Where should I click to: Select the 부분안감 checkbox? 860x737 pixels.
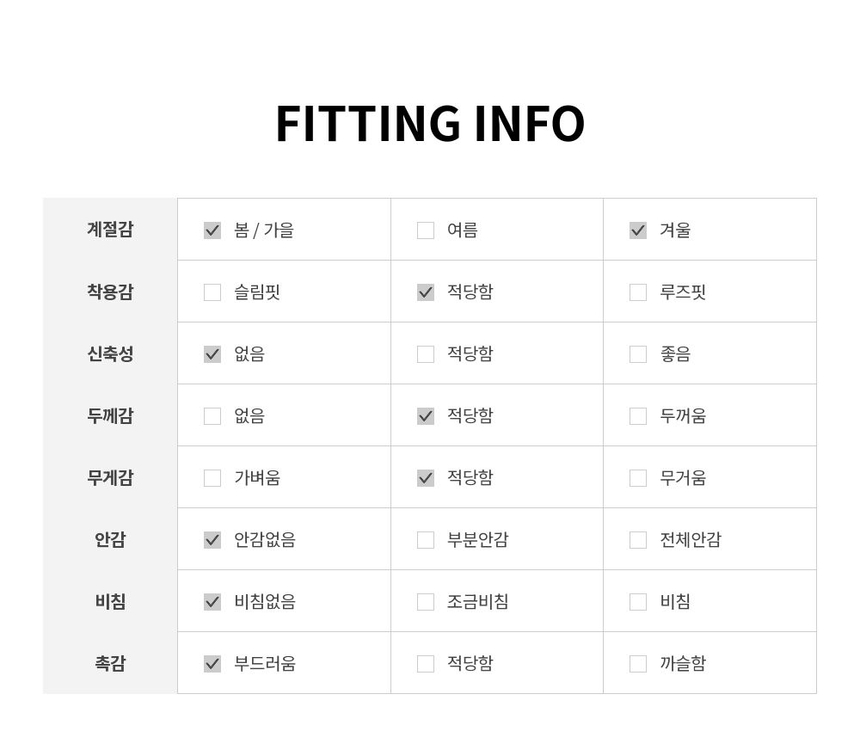tap(425, 540)
